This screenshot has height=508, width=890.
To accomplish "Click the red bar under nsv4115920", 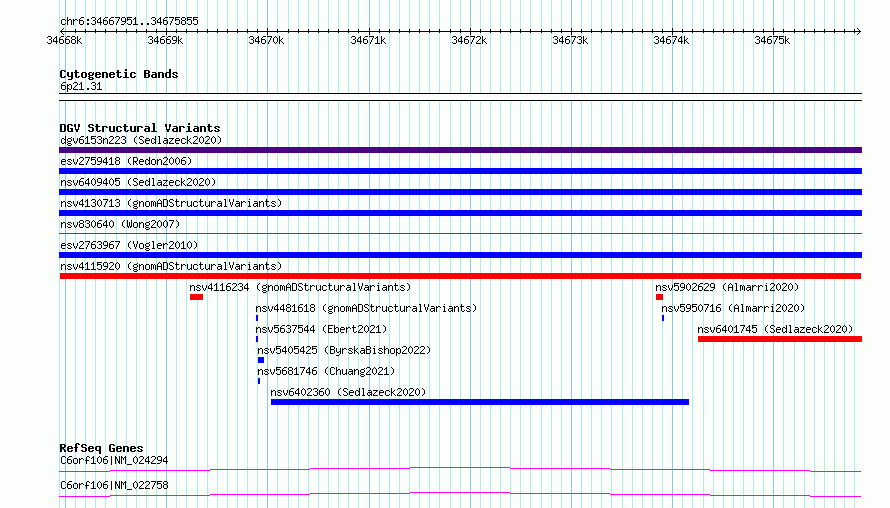I will 460,276.
